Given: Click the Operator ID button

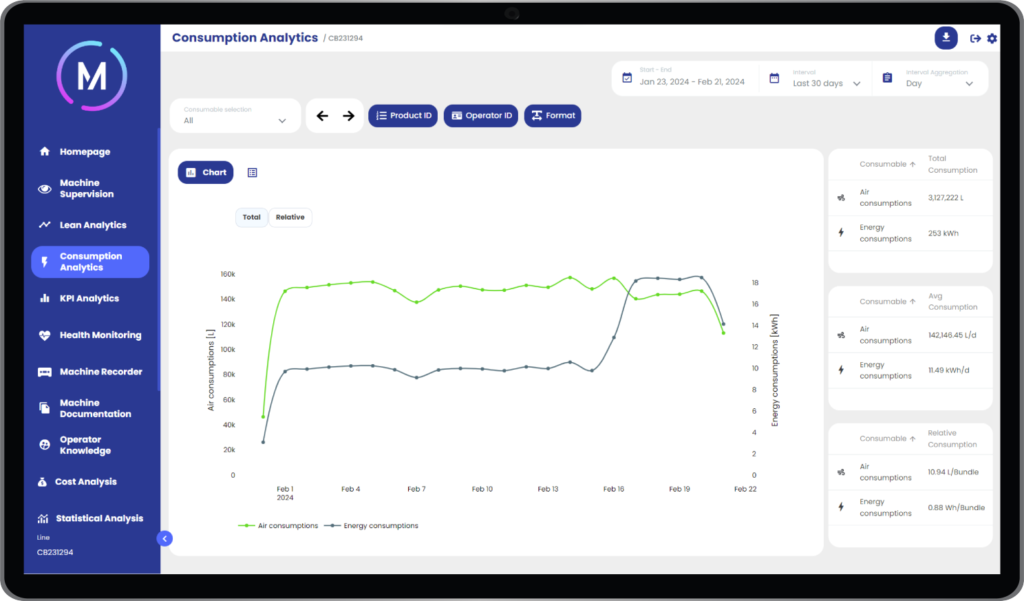Looking at the screenshot, I should 481,116.
